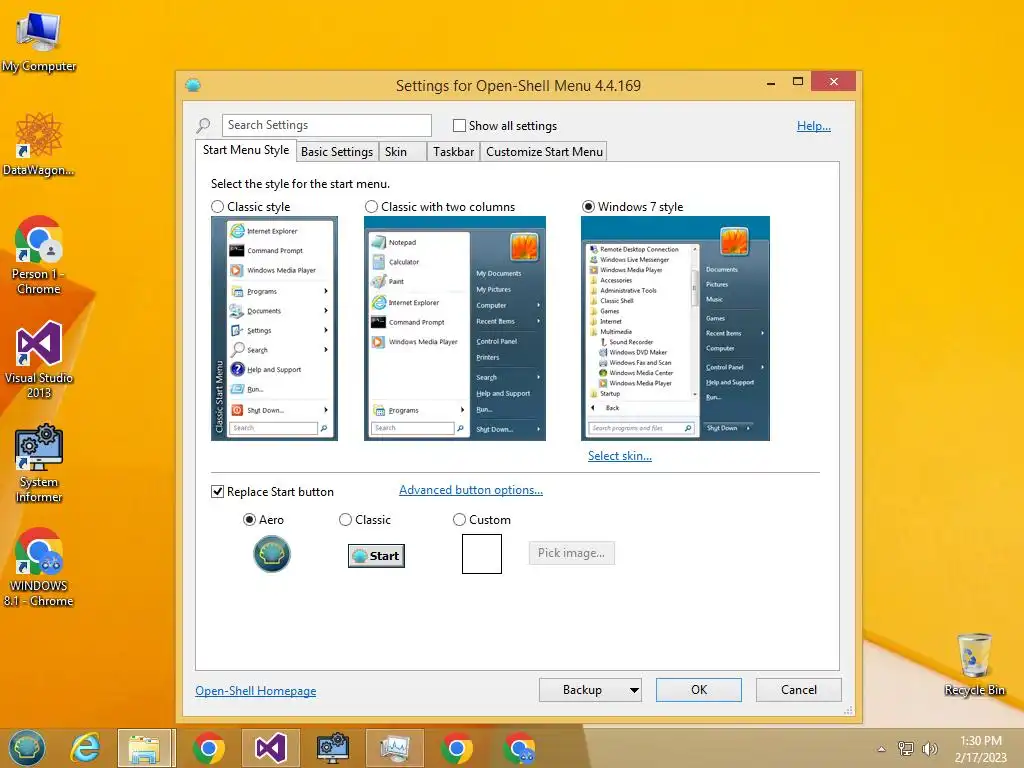Click the Classic Start button image
The width and height of the screenshot is (1024, 768).
coord(376,556)
